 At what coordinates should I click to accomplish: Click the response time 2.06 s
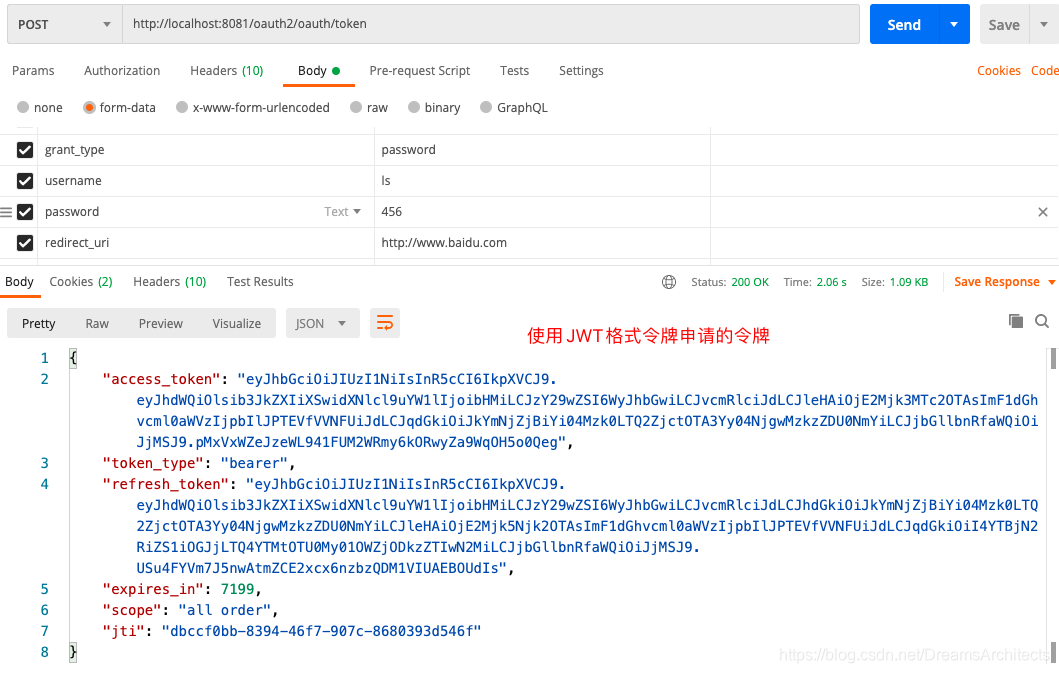click(831, 282)
